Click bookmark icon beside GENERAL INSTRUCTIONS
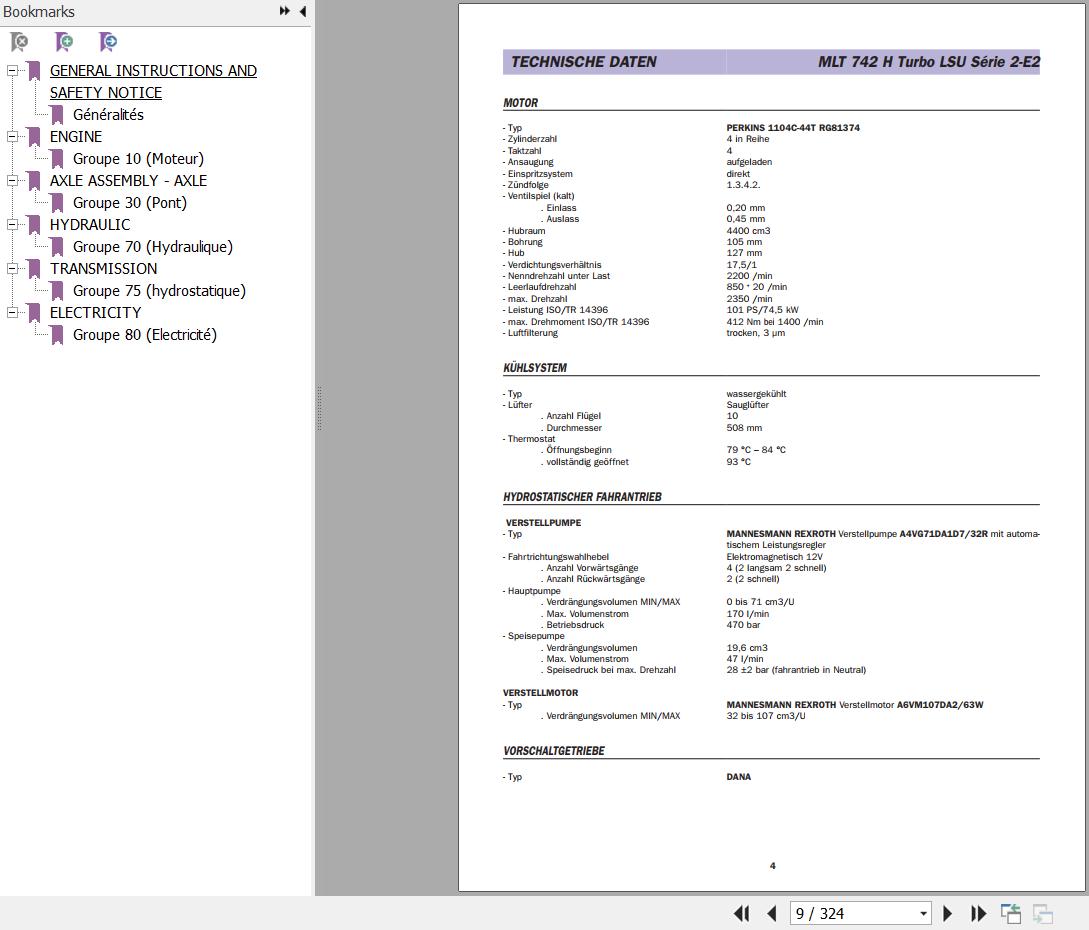The width and height of the screenshot is (1089, 930). [34, 71]
